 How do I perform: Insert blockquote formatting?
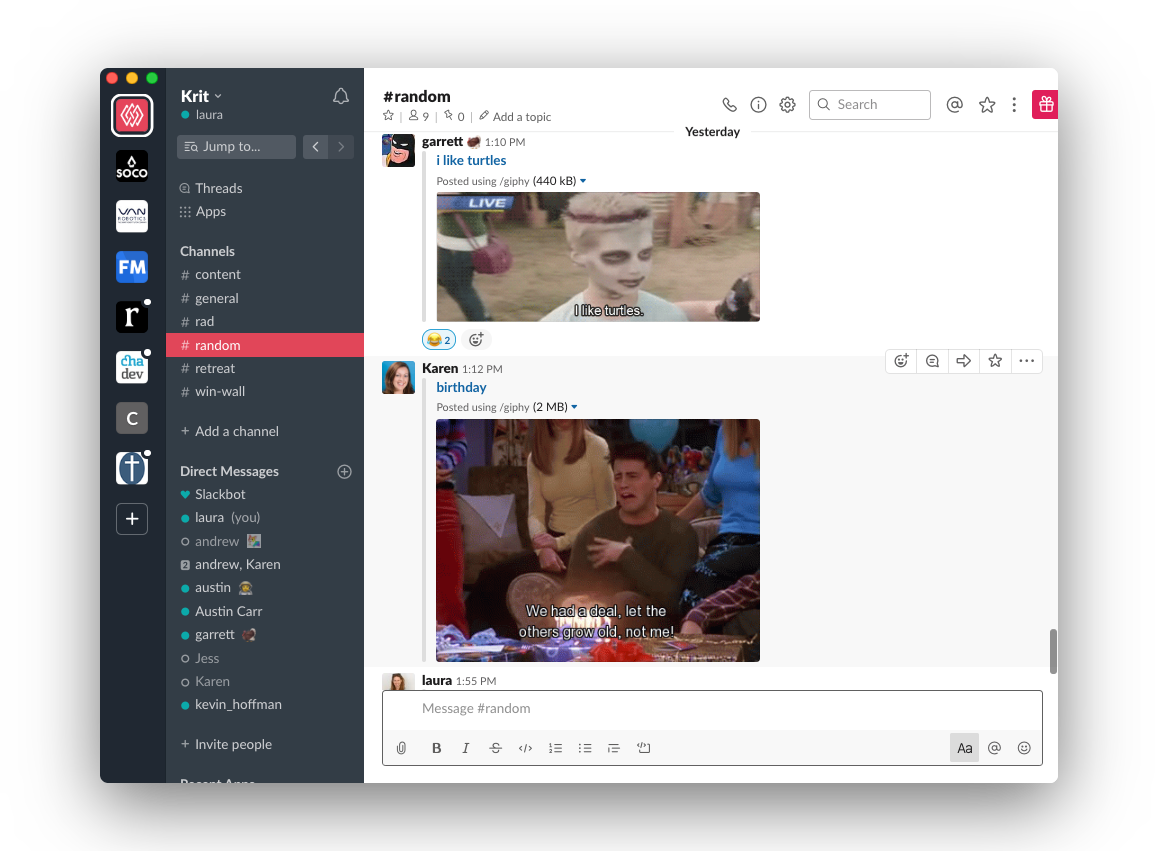(x=614, y=748)
